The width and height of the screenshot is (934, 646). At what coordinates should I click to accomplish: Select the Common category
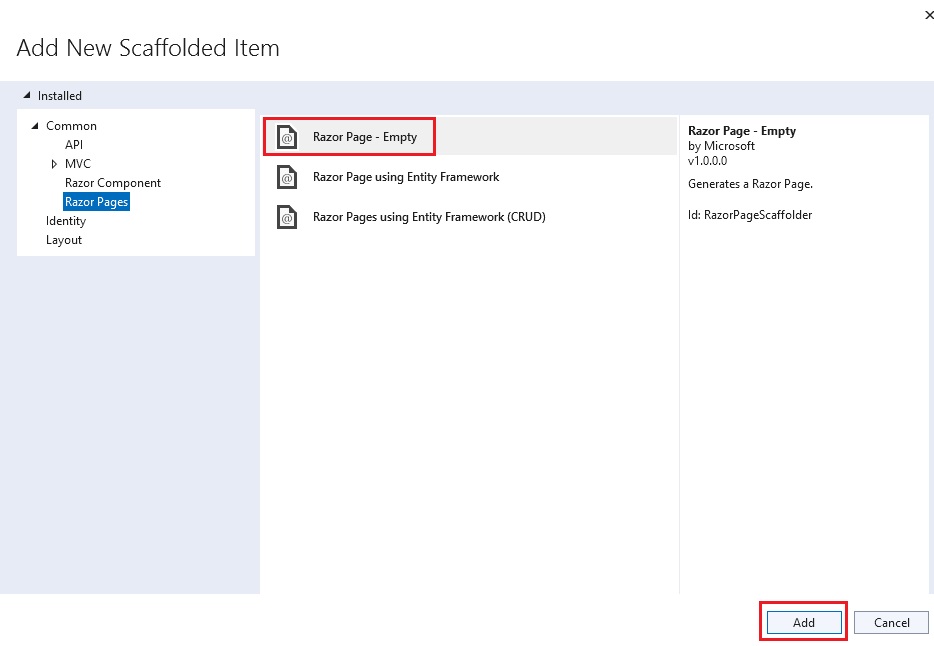point(71,126)
